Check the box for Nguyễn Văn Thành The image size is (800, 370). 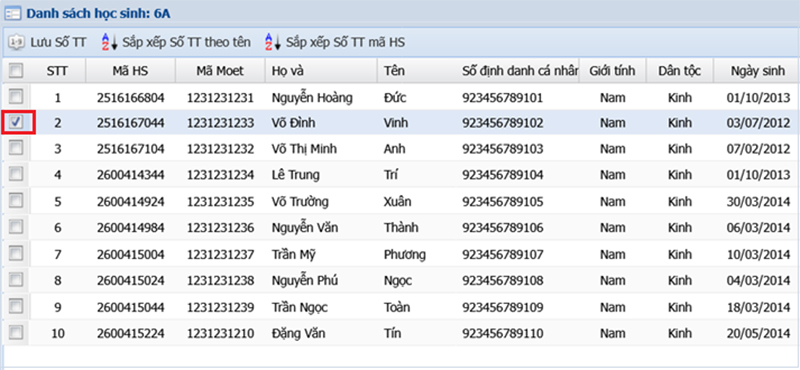16,227
